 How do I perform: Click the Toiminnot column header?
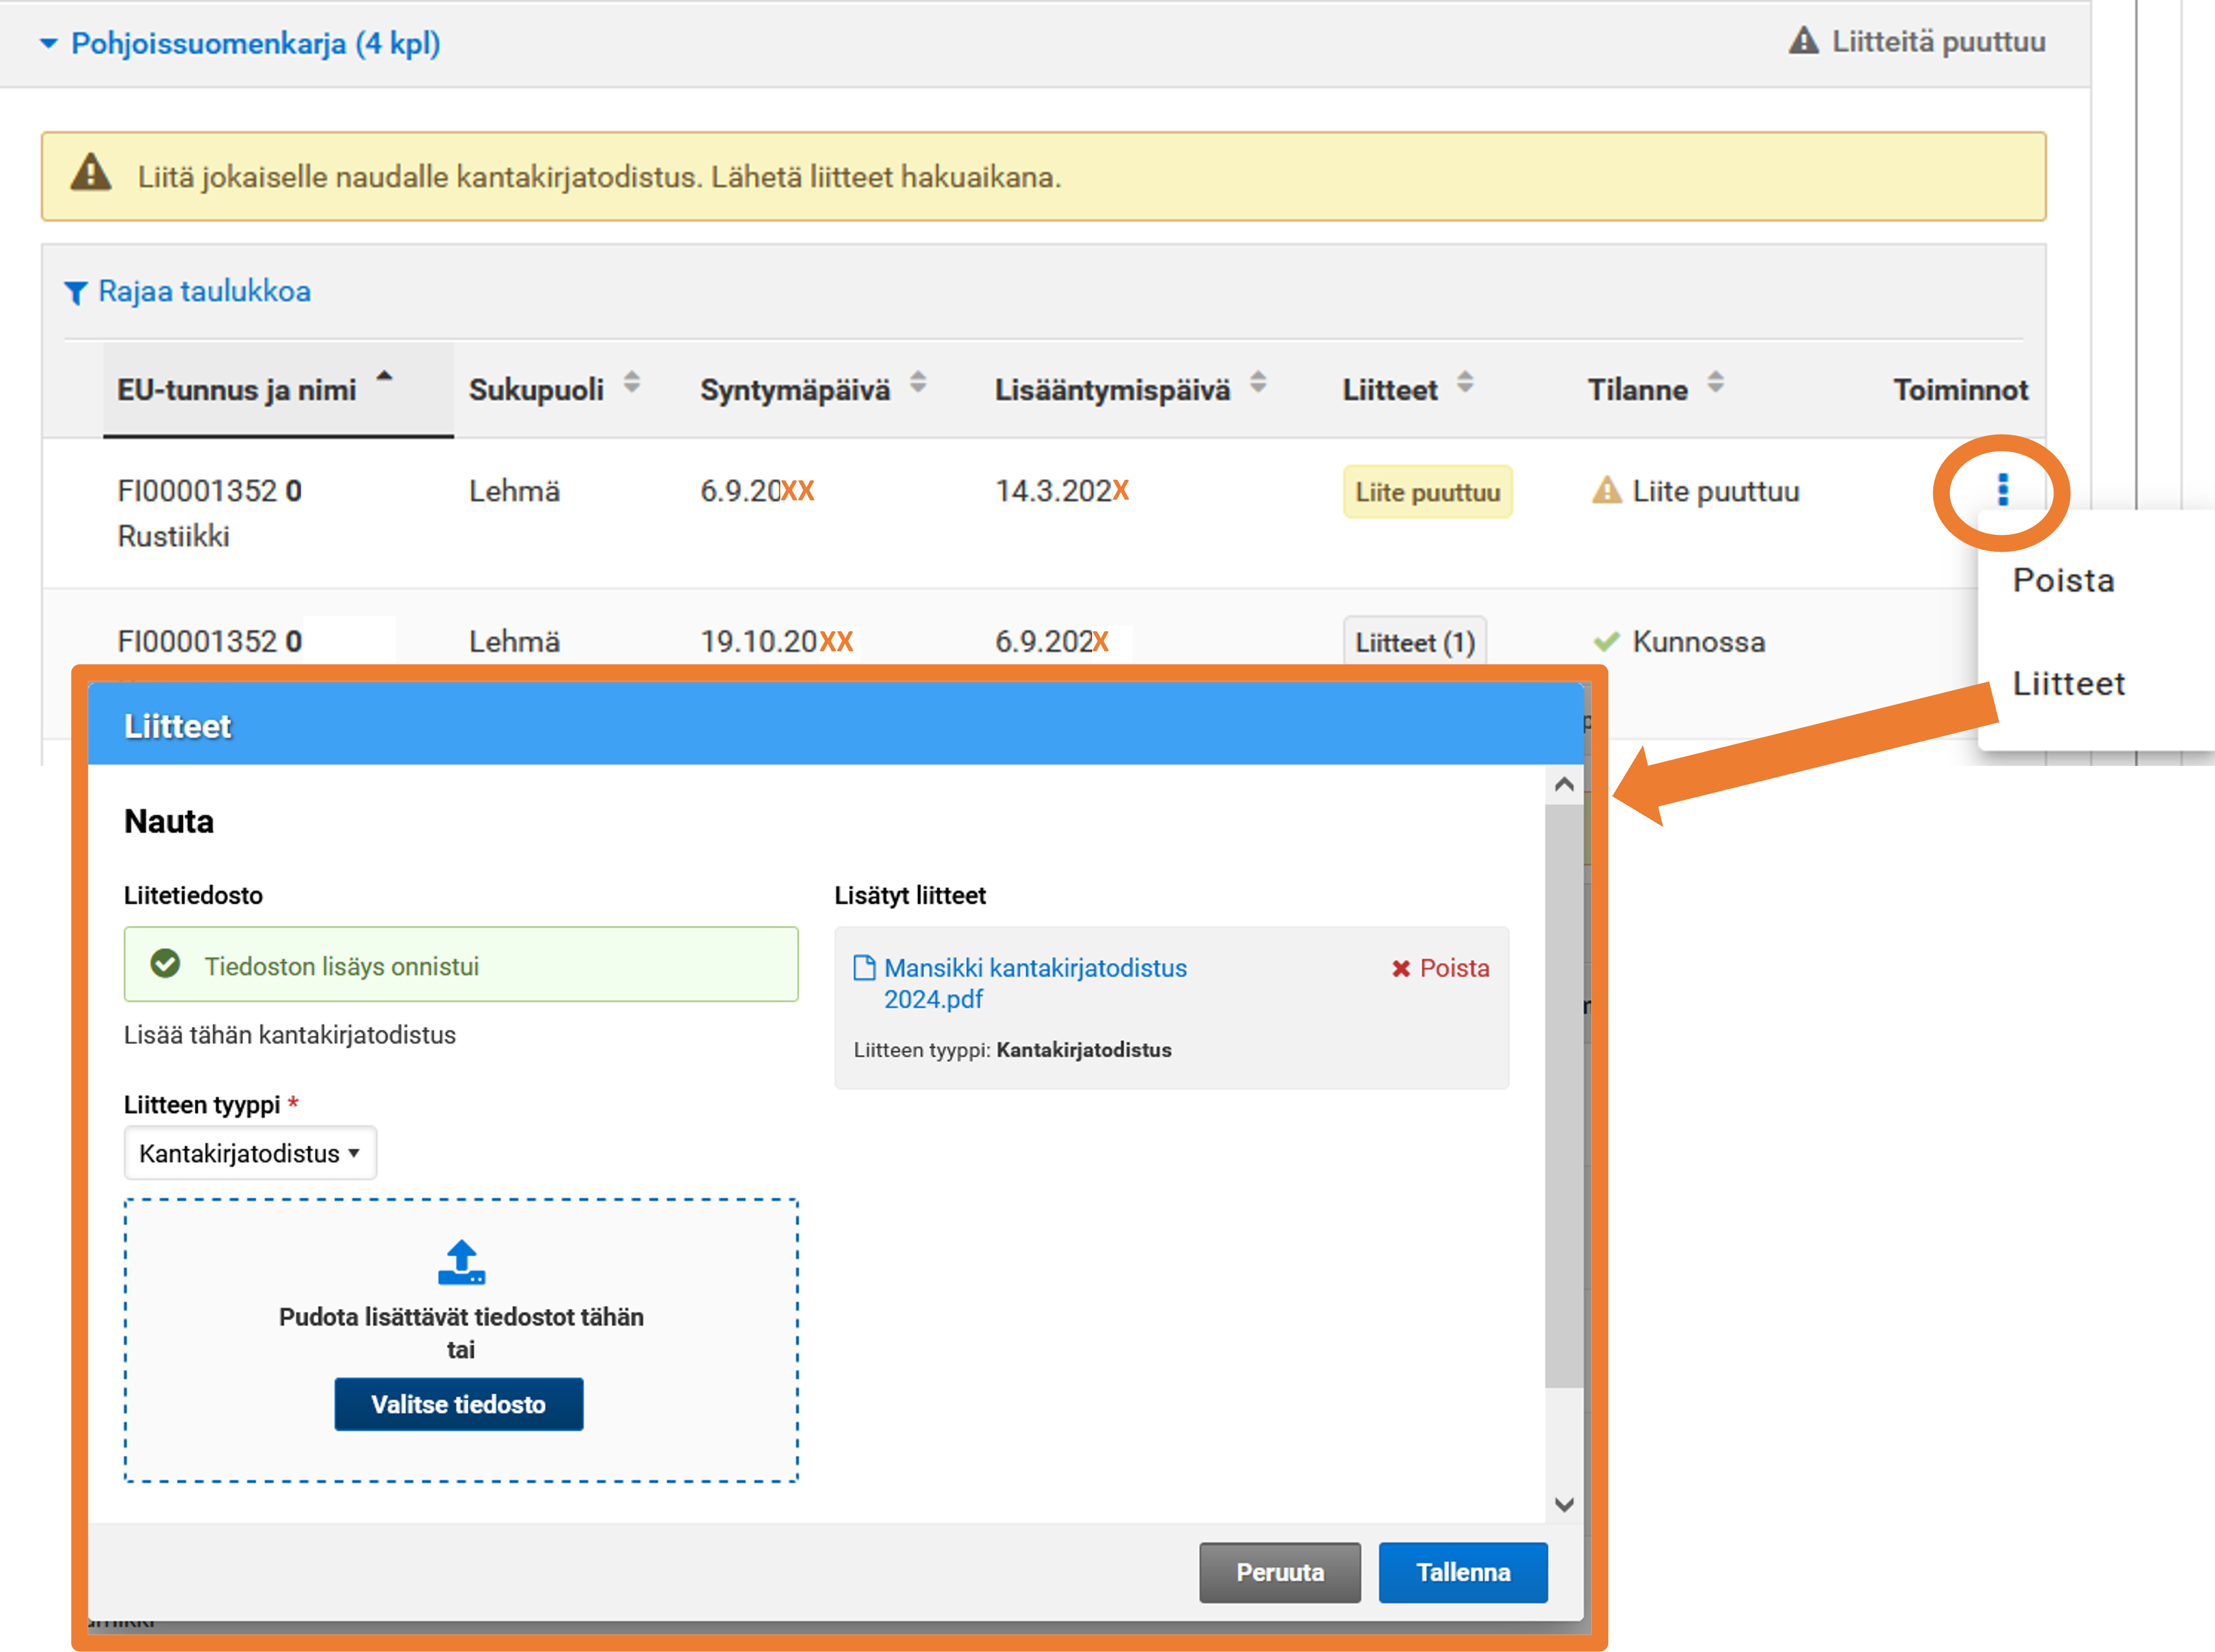point(1960,389)
